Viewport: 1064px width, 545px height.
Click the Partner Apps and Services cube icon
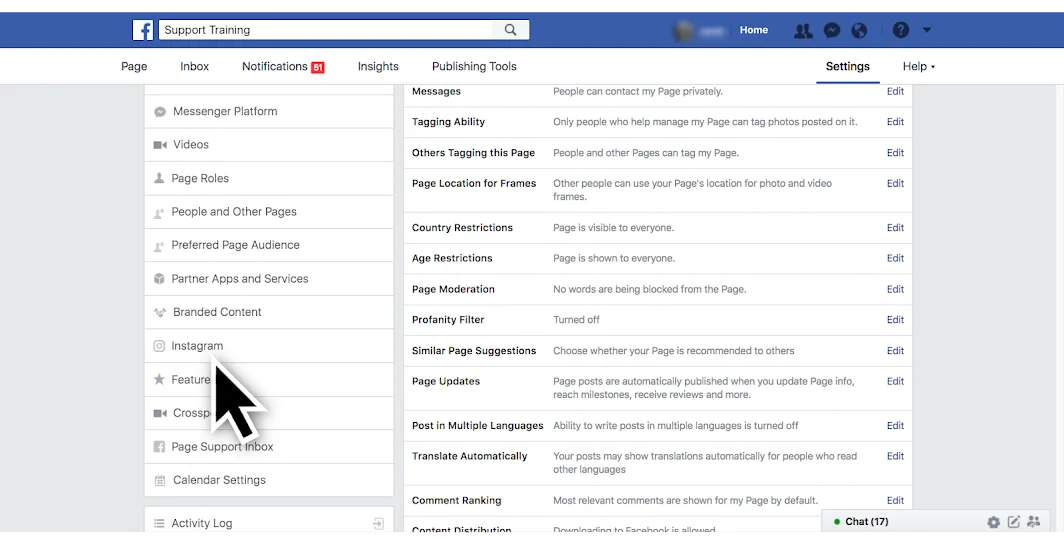[159, 279]
